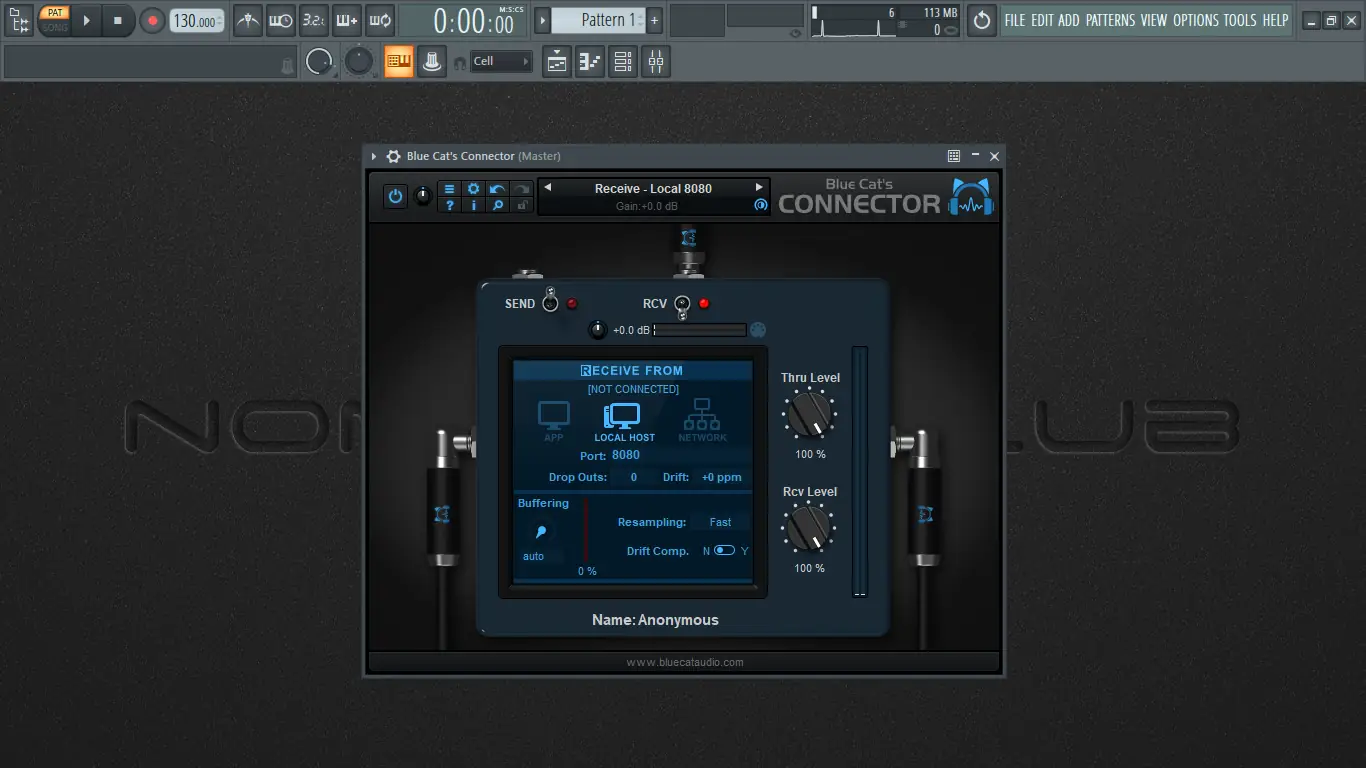Open the Resampling 'Fast' dropdown

[x=720, y=522]
